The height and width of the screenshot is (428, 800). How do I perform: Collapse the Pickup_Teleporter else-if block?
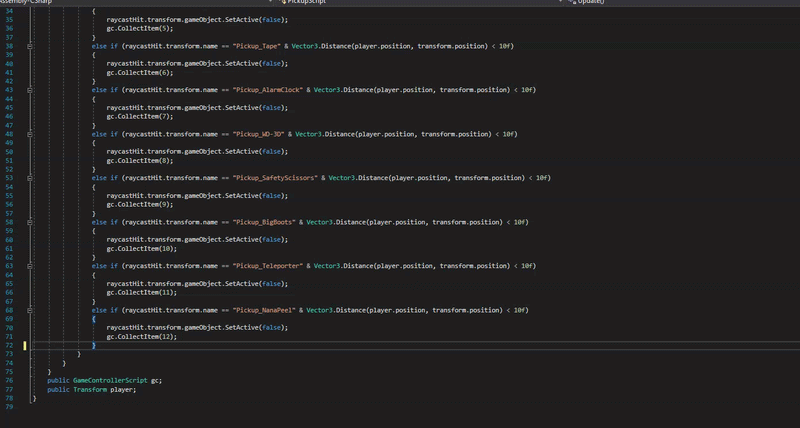click(30, 266)
